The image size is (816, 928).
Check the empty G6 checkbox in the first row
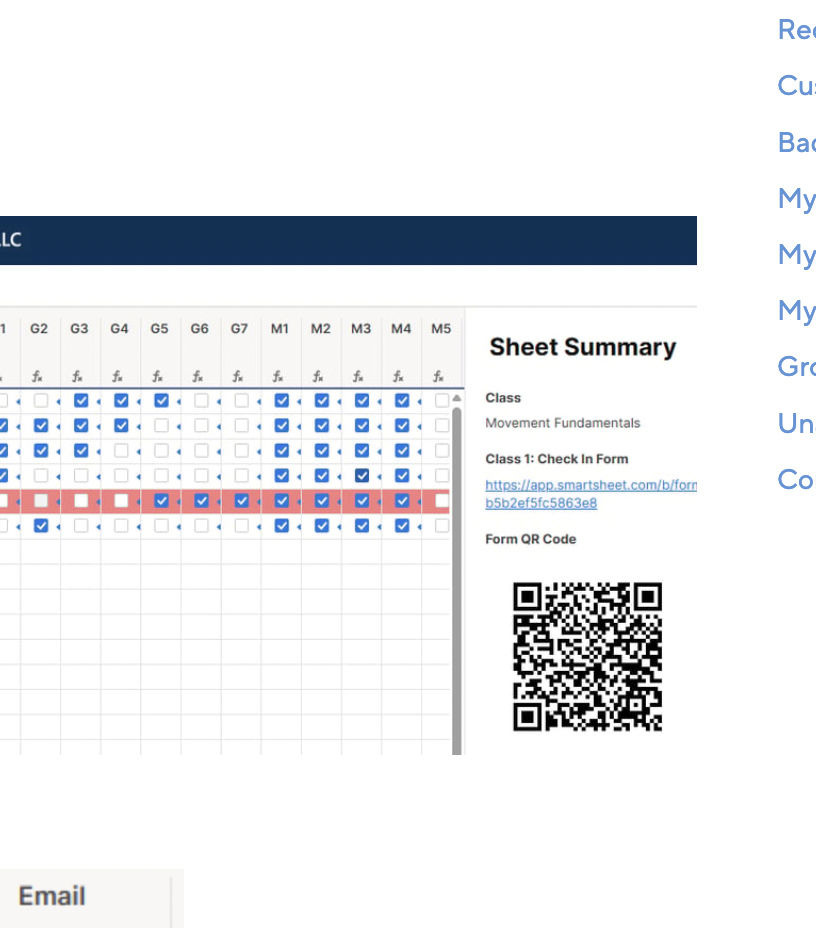pos(201,401)
